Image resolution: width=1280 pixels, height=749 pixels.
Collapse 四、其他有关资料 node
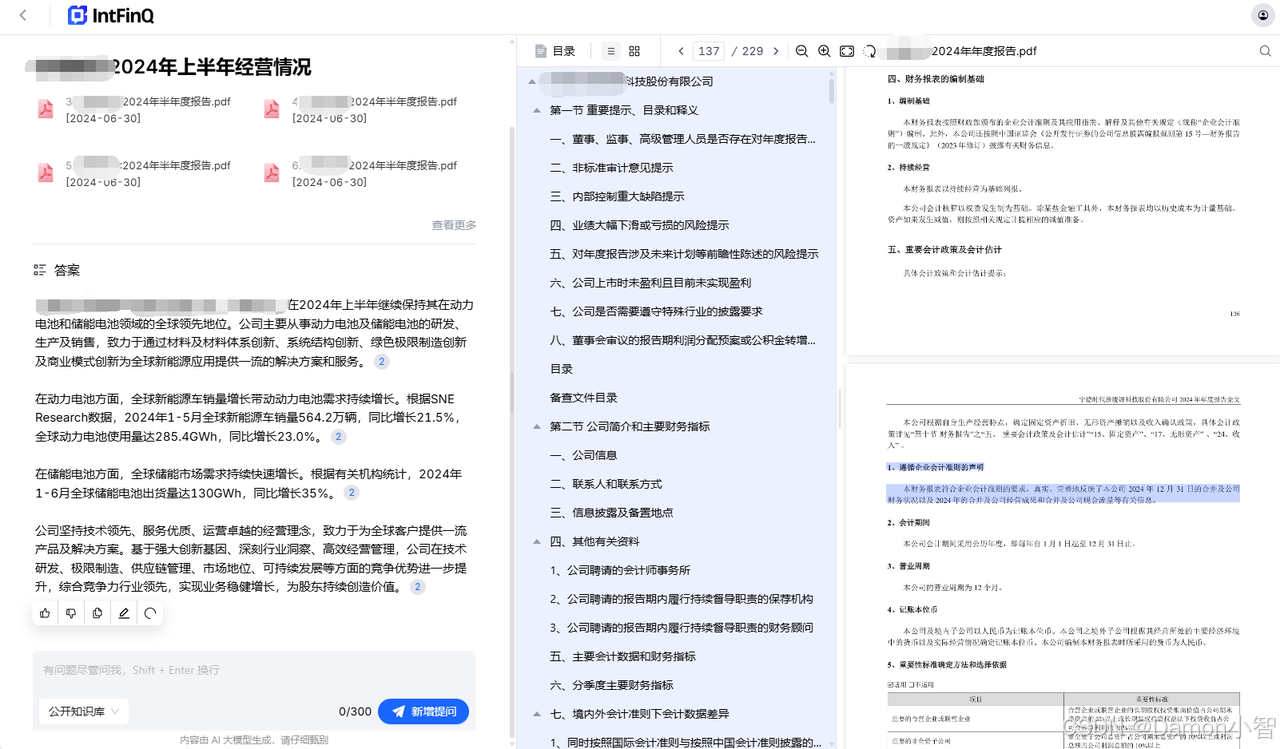coord(538,542)
